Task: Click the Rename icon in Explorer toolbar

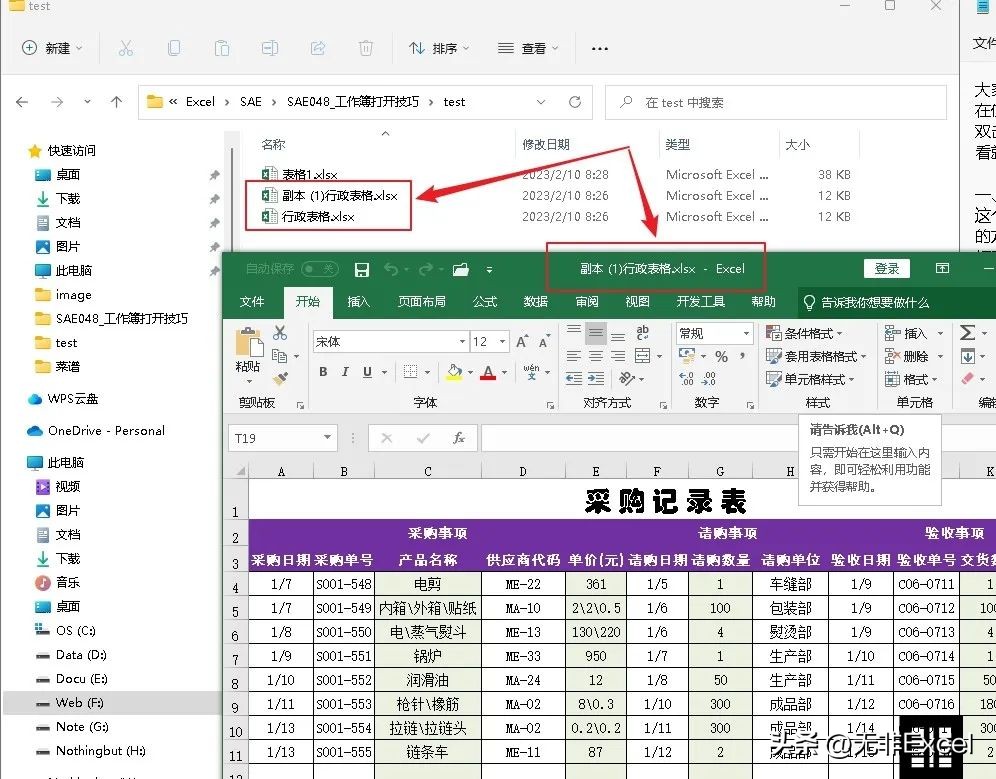Action: click(270, 48)
